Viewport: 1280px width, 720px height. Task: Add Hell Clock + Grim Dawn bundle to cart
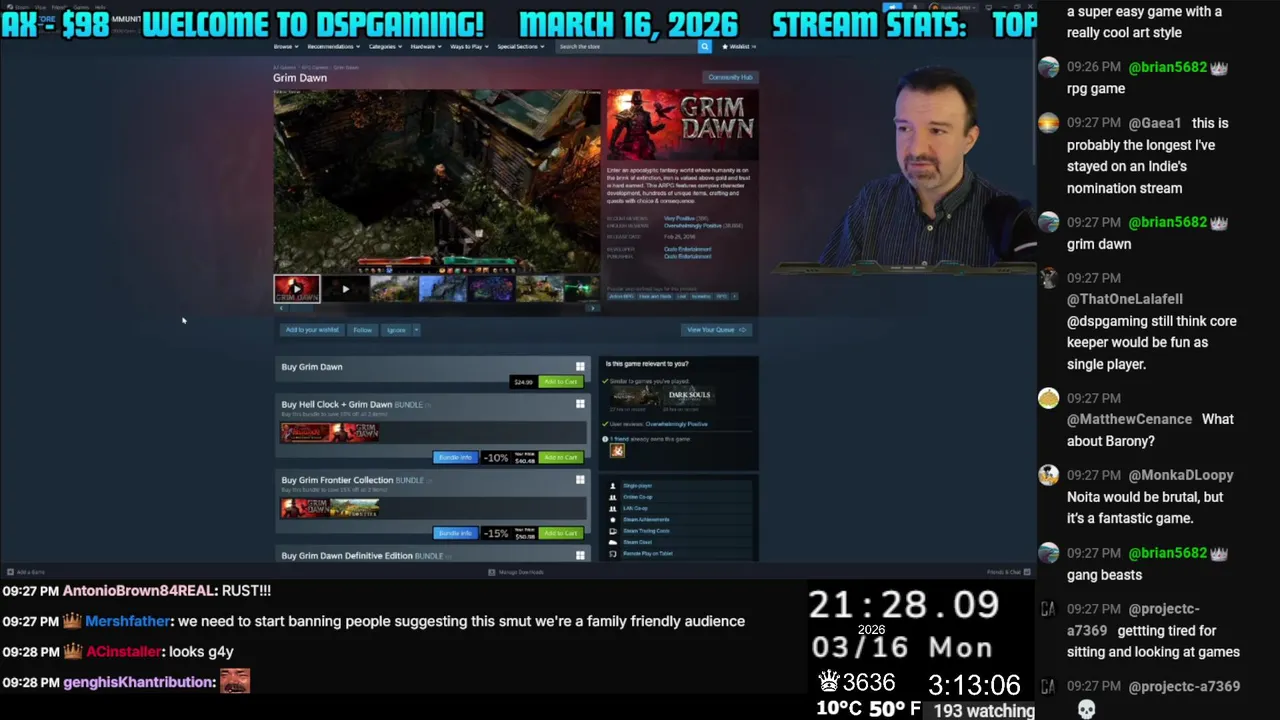(x=560, y=457)
